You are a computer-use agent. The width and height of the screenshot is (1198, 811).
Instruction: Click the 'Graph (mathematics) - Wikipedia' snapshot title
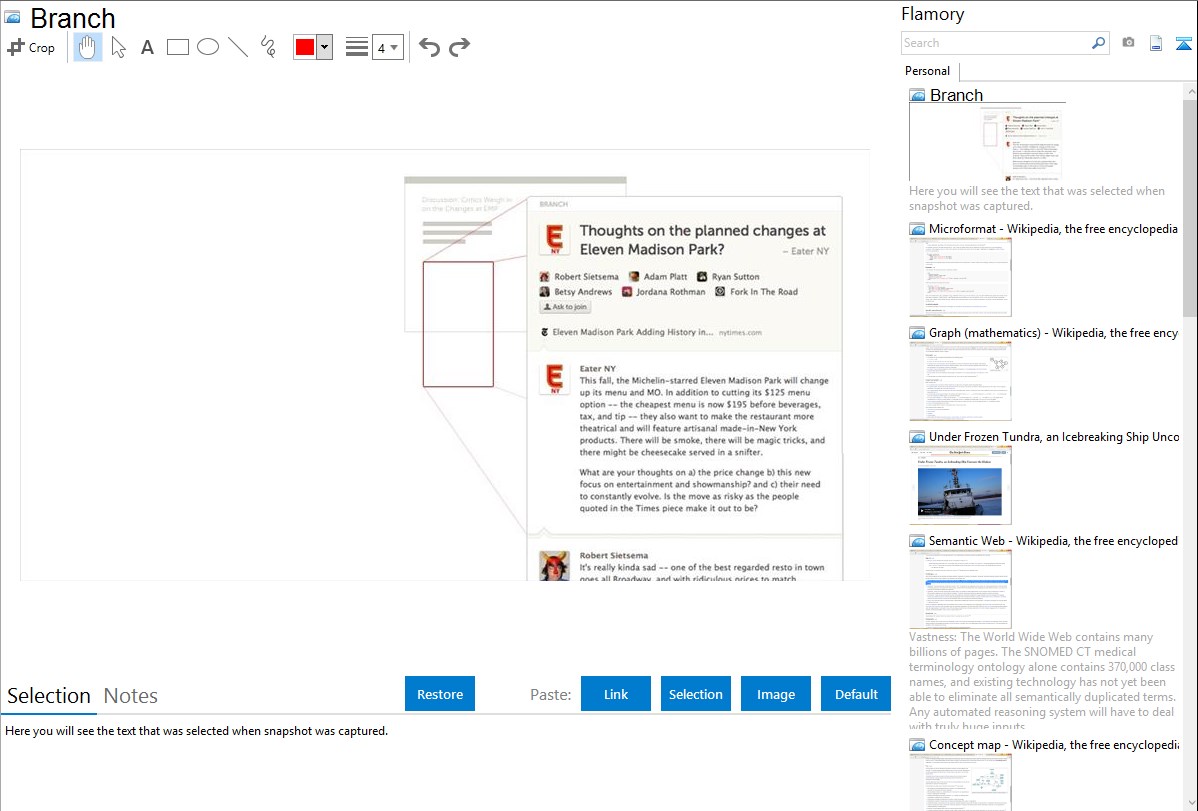(1053, 333)
